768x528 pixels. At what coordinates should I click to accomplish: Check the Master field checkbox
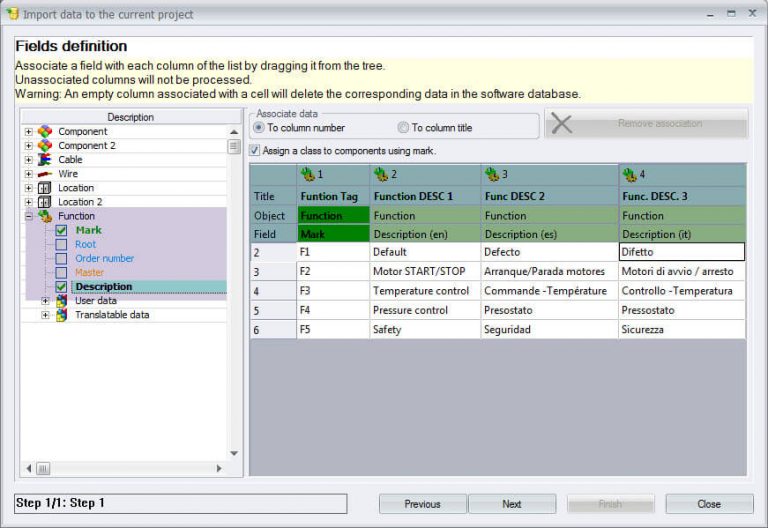[x=61, y=272]
